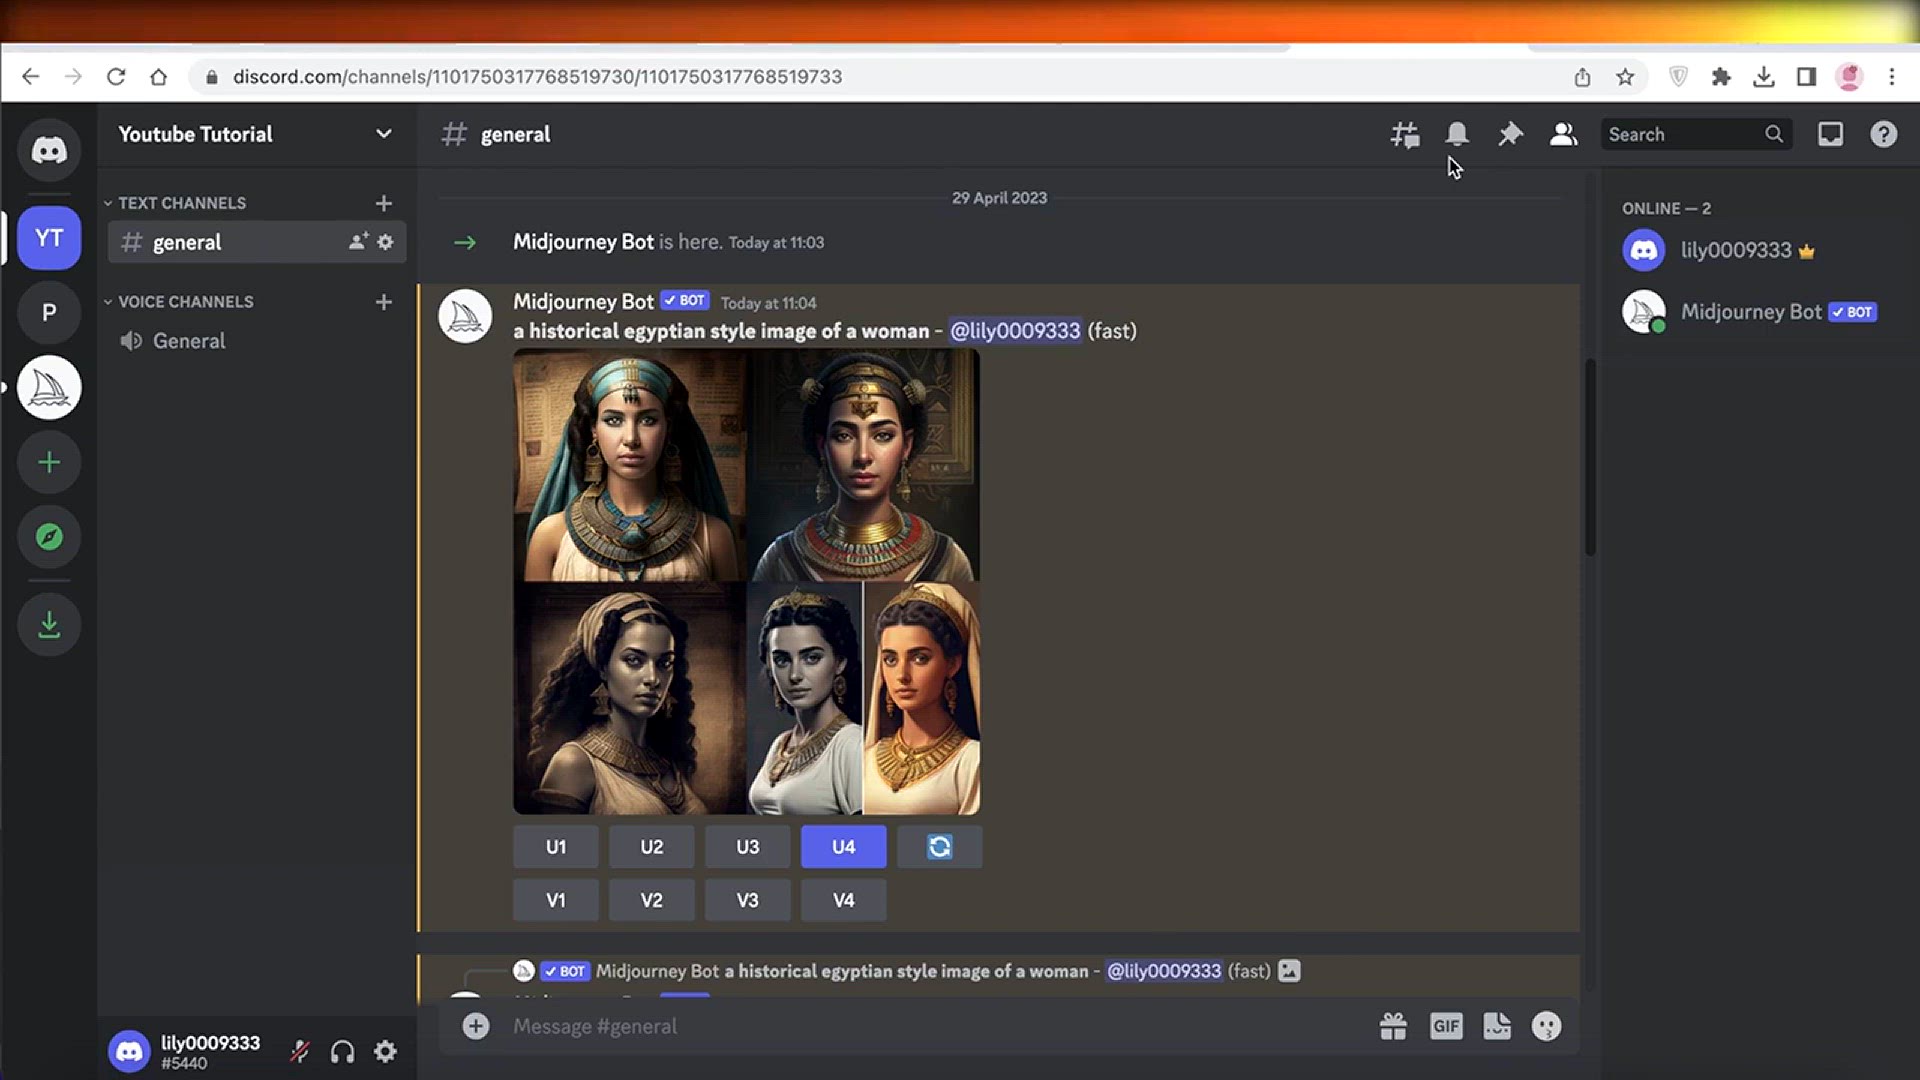Click the @lily0009333 mention in message
1920x1080 pixels.
point(1015,331)
